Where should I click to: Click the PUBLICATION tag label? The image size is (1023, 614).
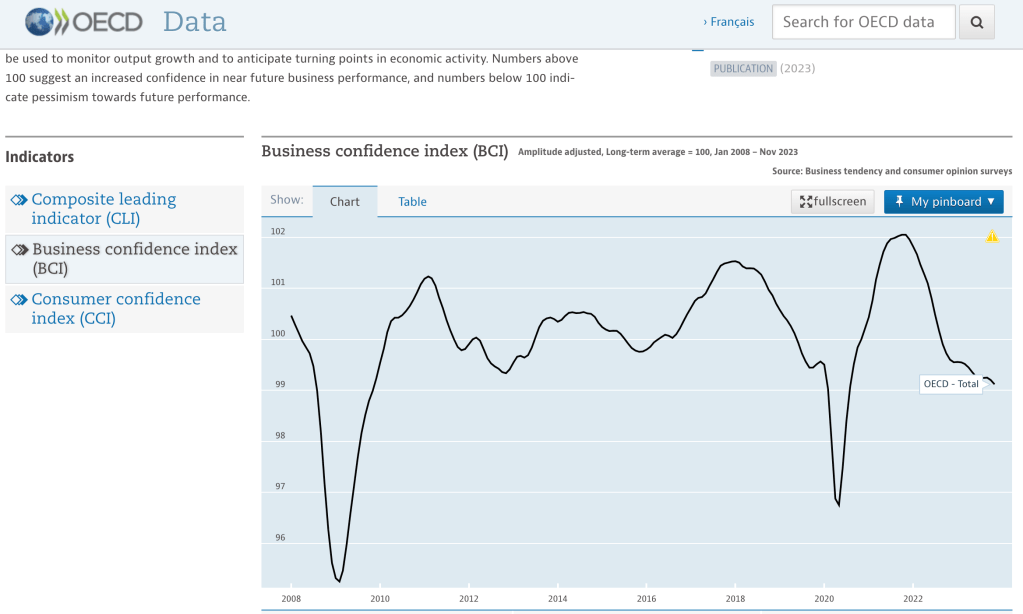click(743, 69)
